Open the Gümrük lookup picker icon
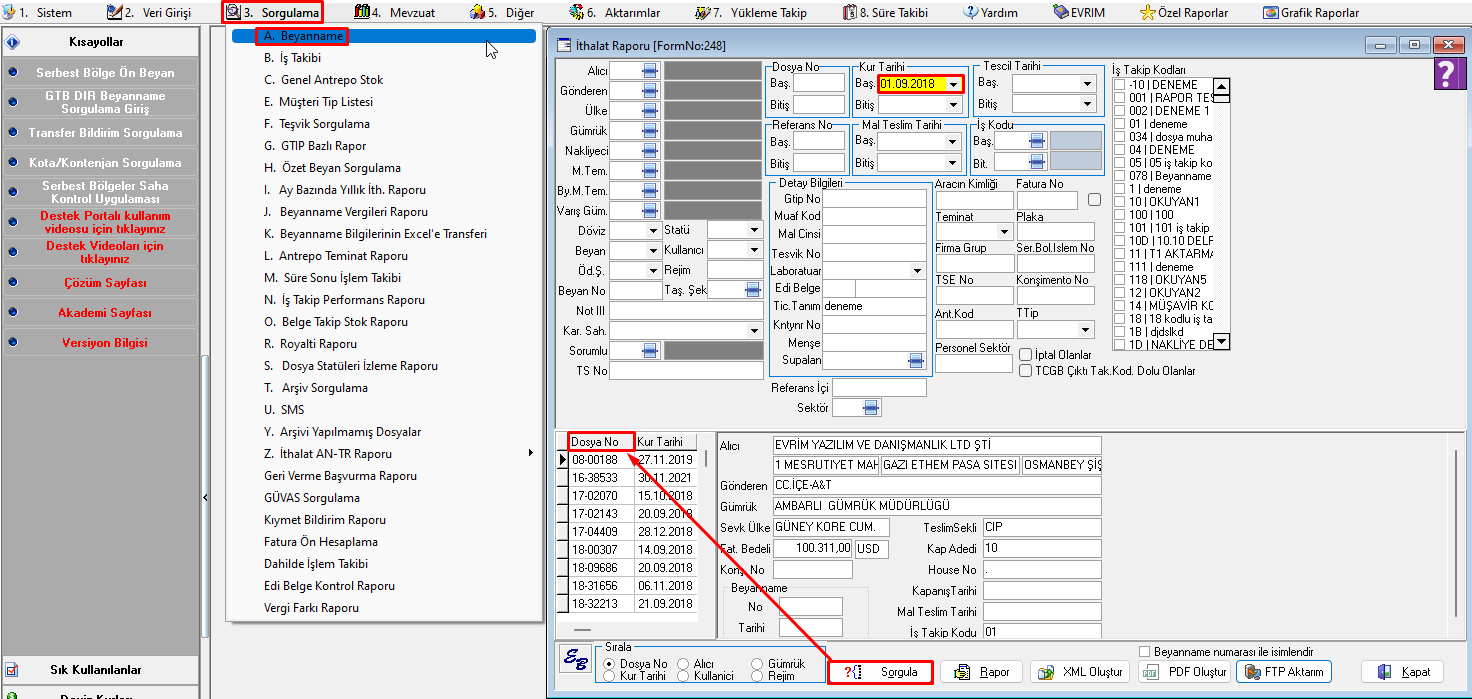 coord(650,130)
